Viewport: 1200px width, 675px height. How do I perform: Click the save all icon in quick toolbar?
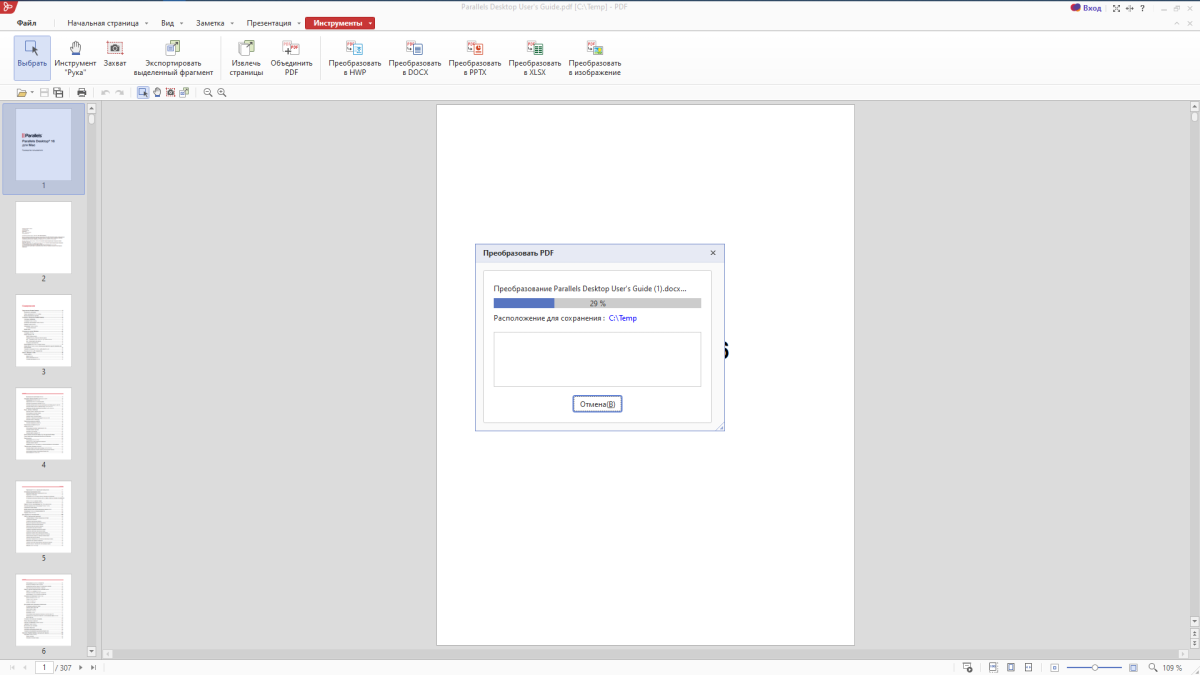point(58,92)
